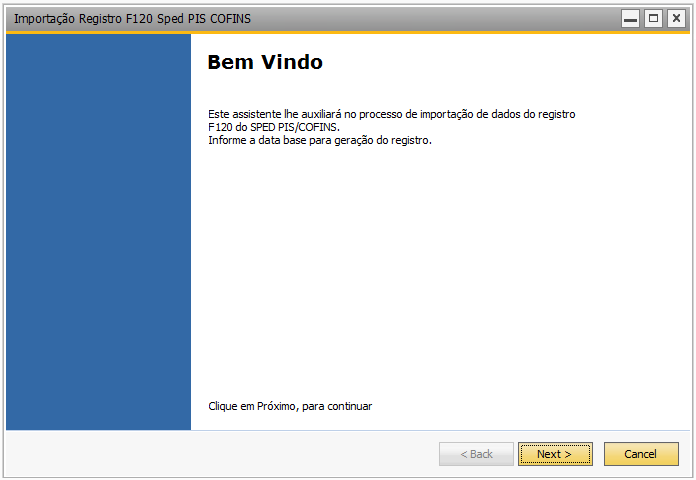Maximize the import wizard window

pyautogui.click(x=653, y=19)
